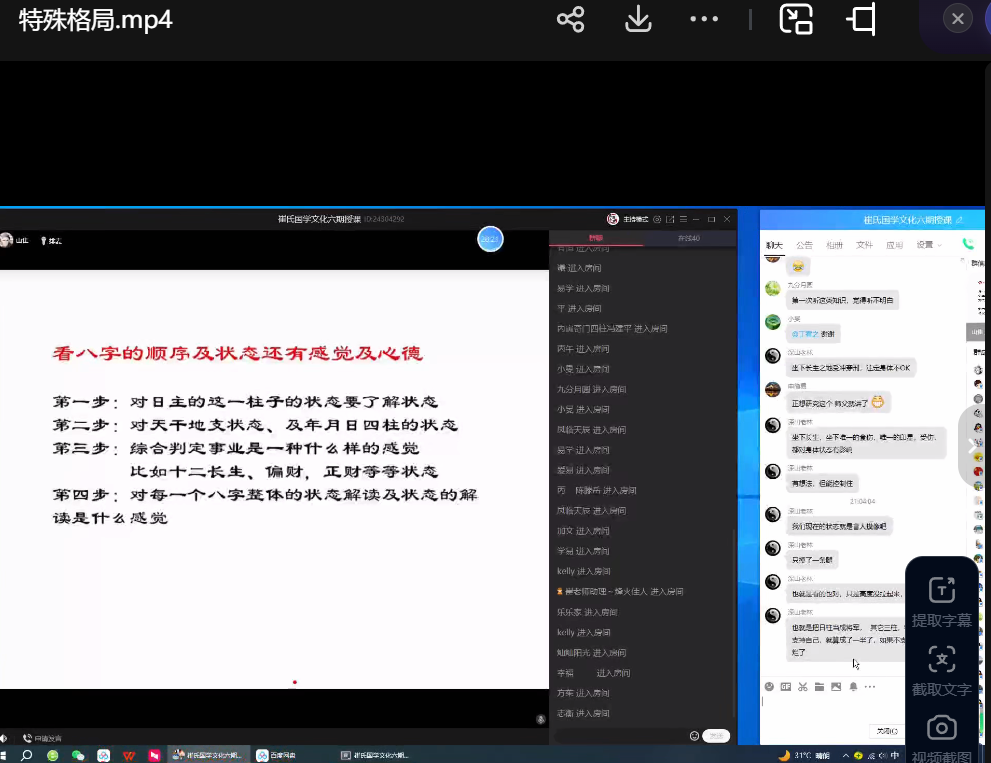Viewport: 991px width, 763px height.
Task: Click the 特殊格局.mp4 video title
Action: [x=95, y=20]
